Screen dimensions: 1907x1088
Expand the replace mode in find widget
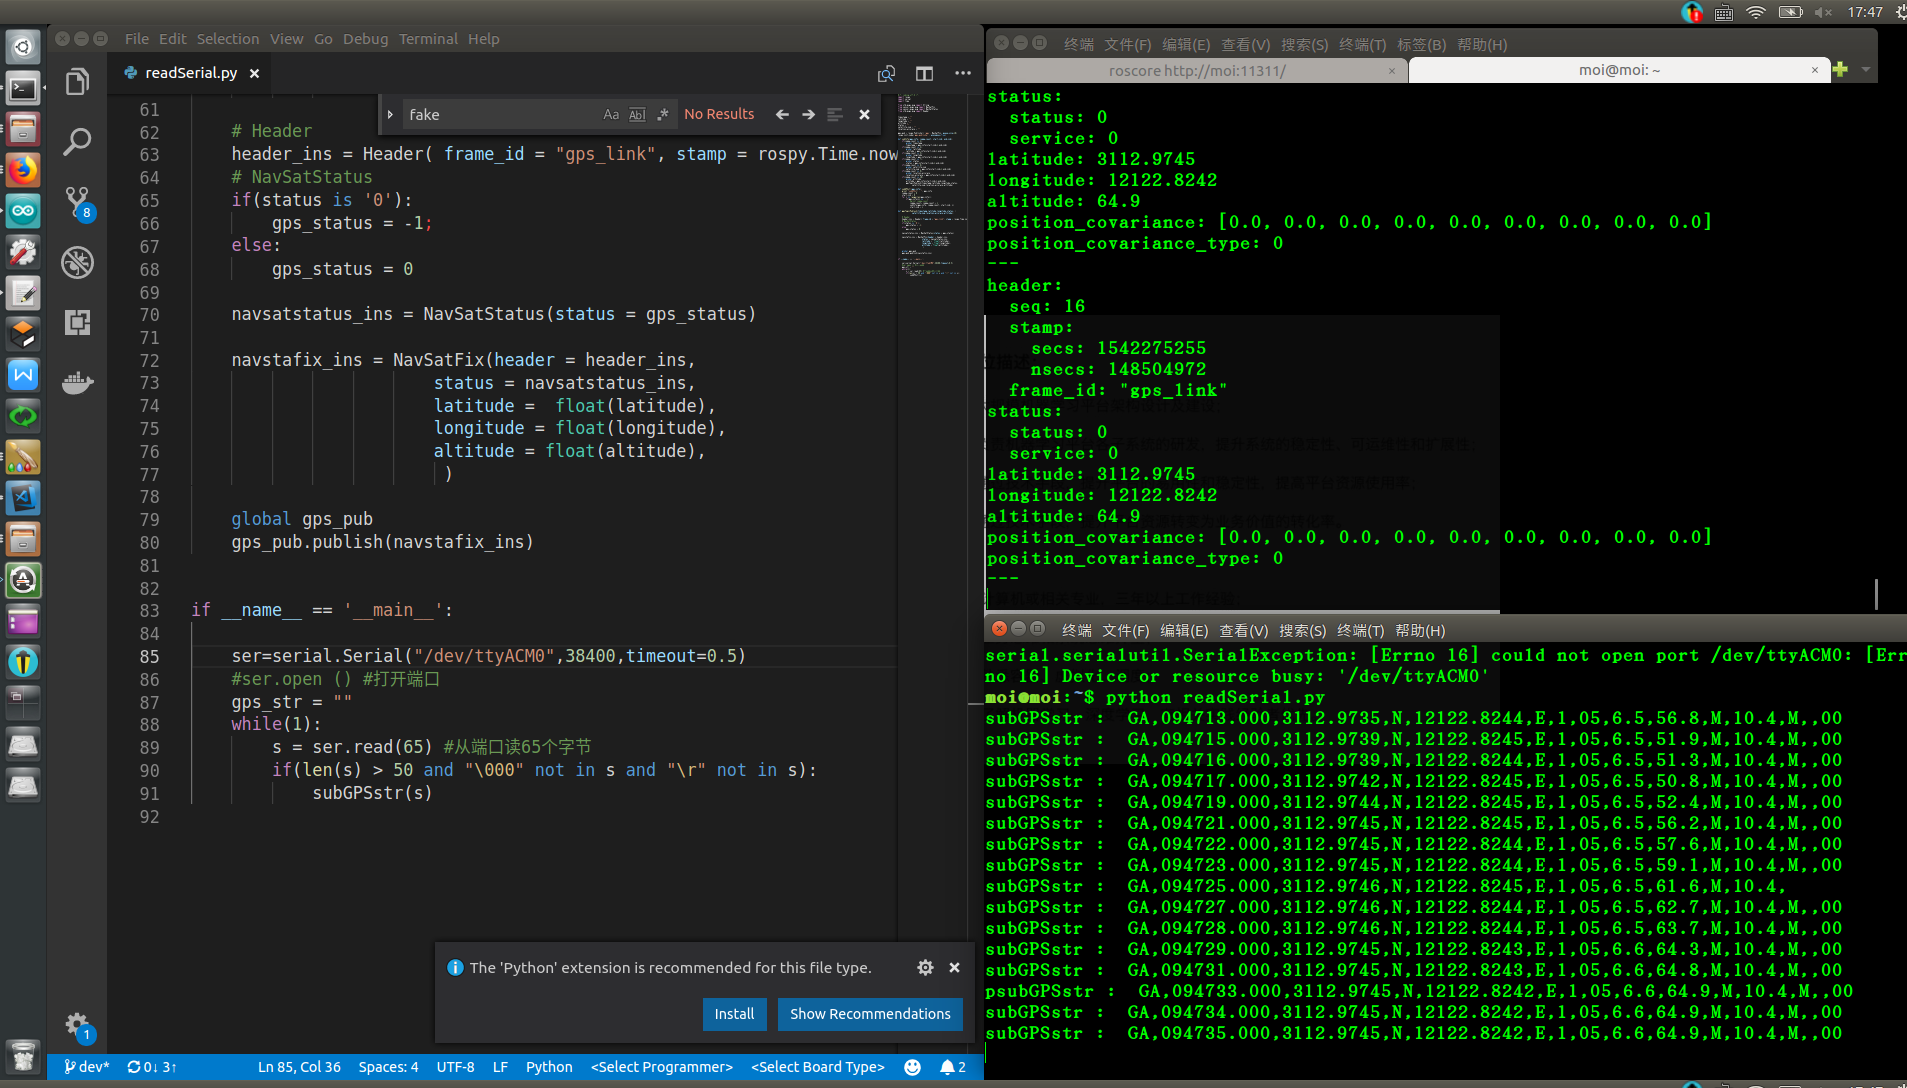pyautogui.click(x=390, y=115)
